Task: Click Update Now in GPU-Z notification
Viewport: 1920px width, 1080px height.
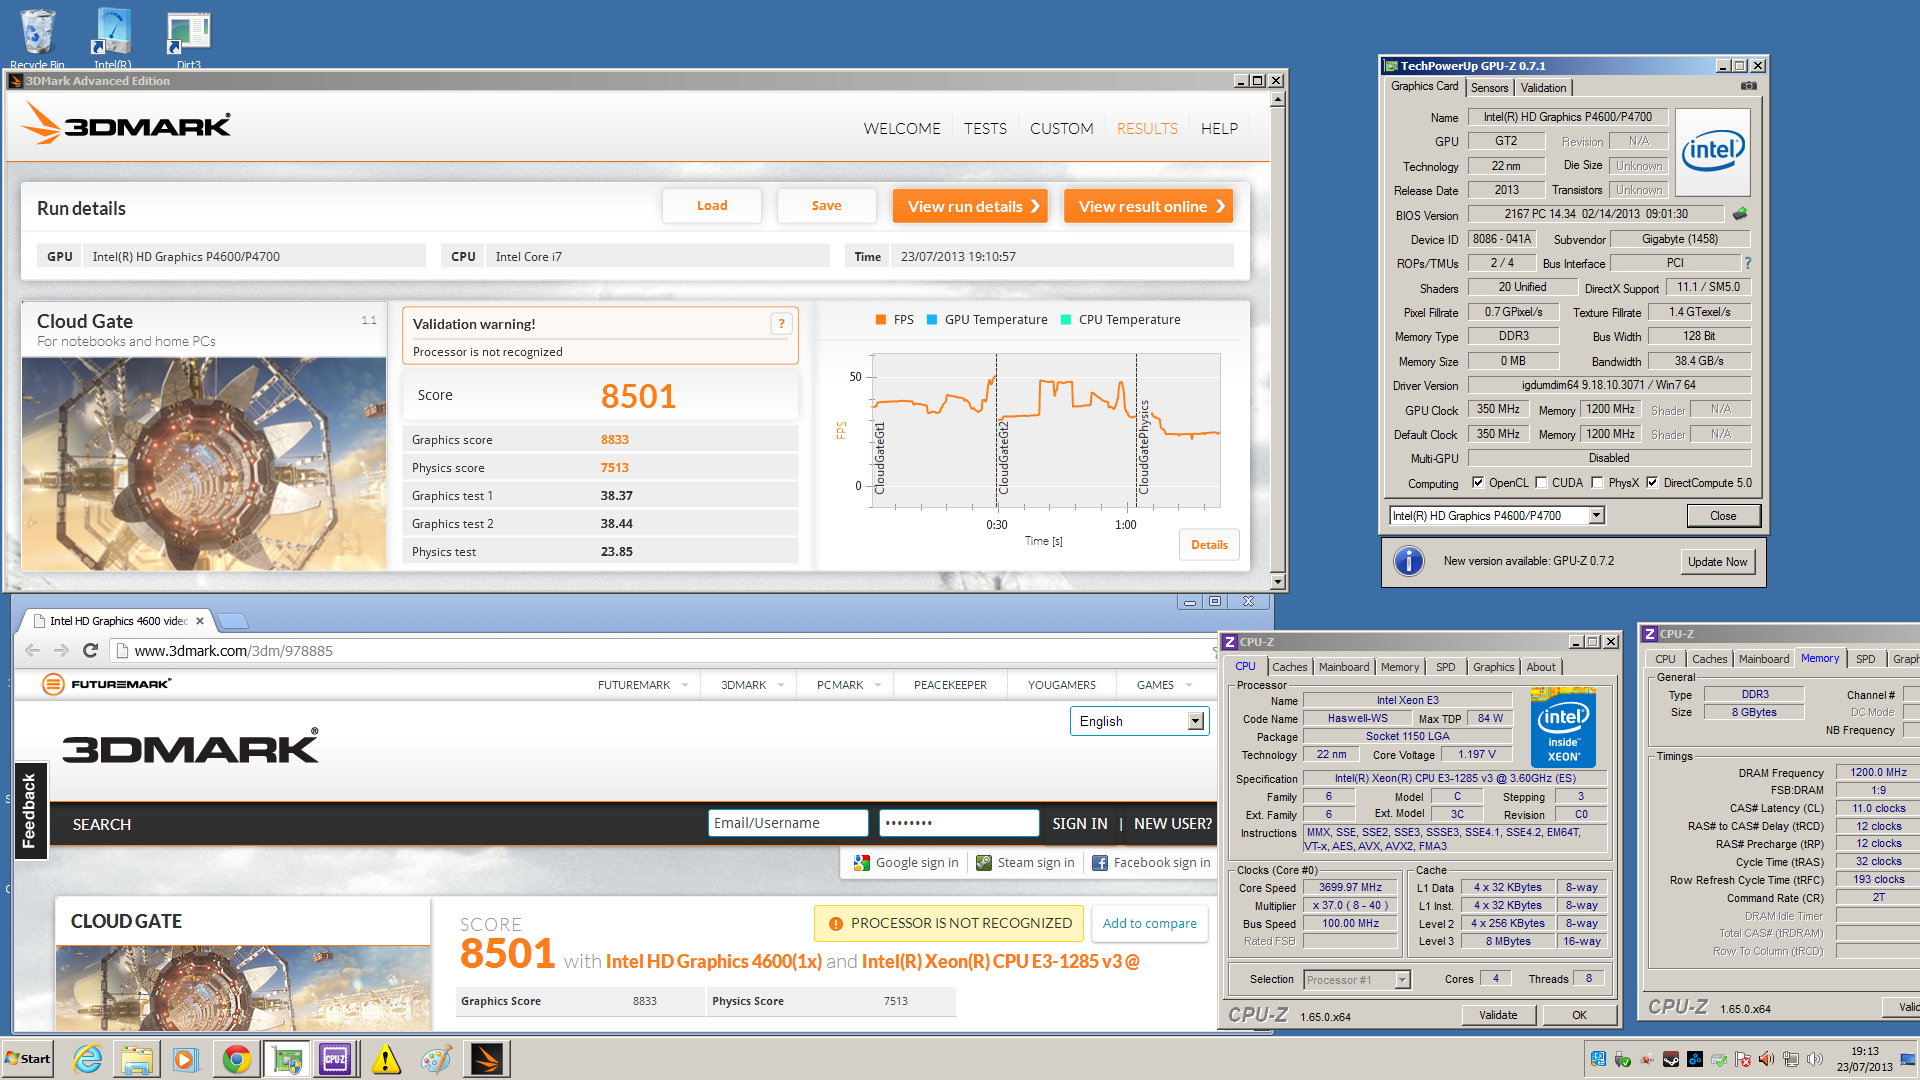Action: click(x=1717, y=562)
